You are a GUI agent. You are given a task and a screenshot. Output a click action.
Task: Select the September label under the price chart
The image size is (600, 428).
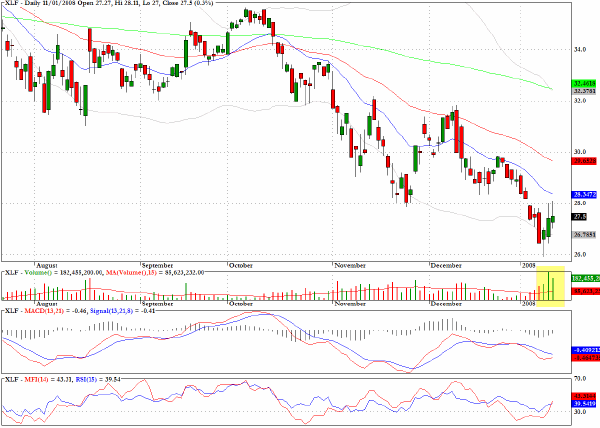157,265
